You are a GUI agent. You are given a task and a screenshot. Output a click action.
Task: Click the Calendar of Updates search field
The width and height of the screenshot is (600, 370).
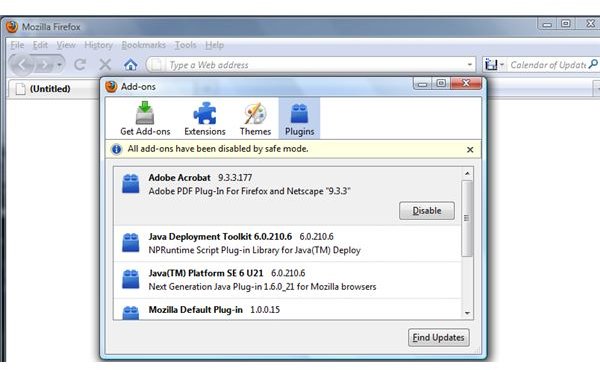pyautogui.click(x=548, y=65)
